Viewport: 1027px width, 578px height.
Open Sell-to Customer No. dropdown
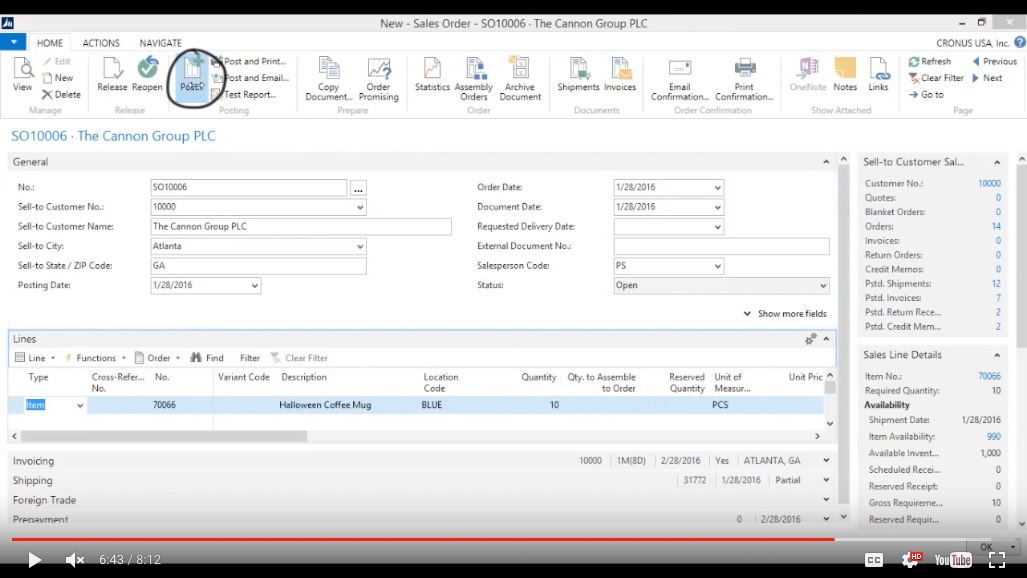pyautogui.click(x=360, y=207)
